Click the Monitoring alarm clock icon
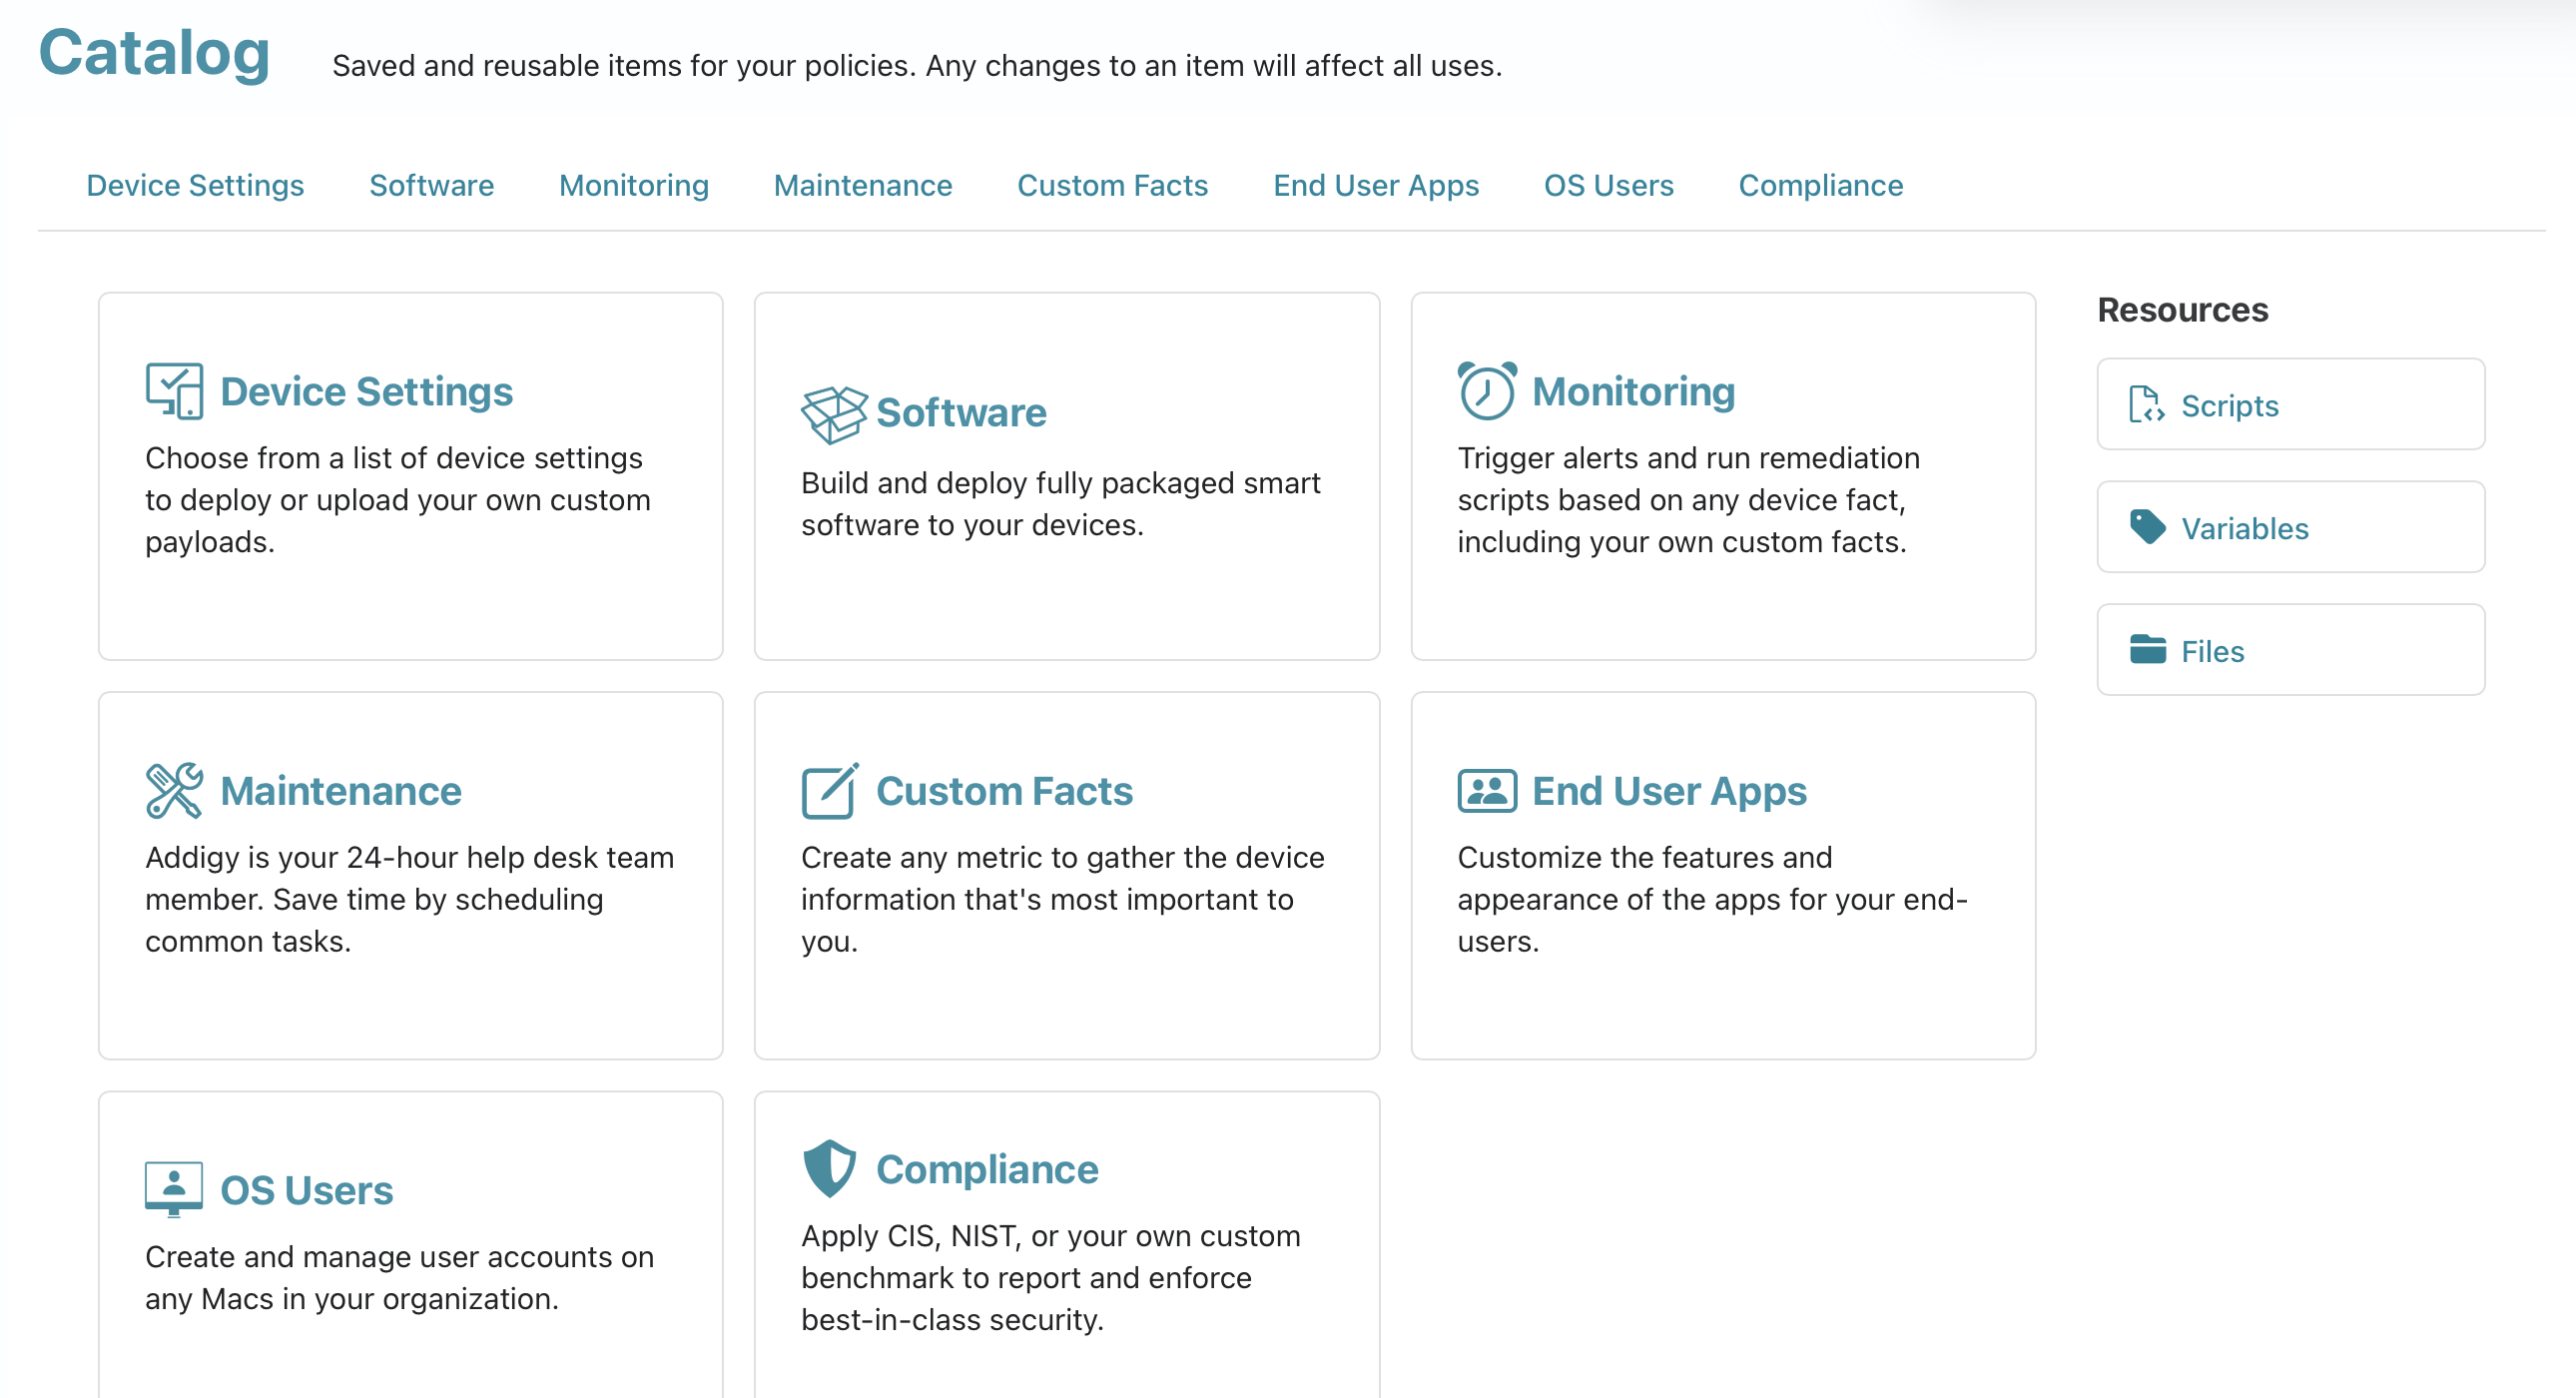Viewport: 2576px width, 1398px height. coord(1487,391)
